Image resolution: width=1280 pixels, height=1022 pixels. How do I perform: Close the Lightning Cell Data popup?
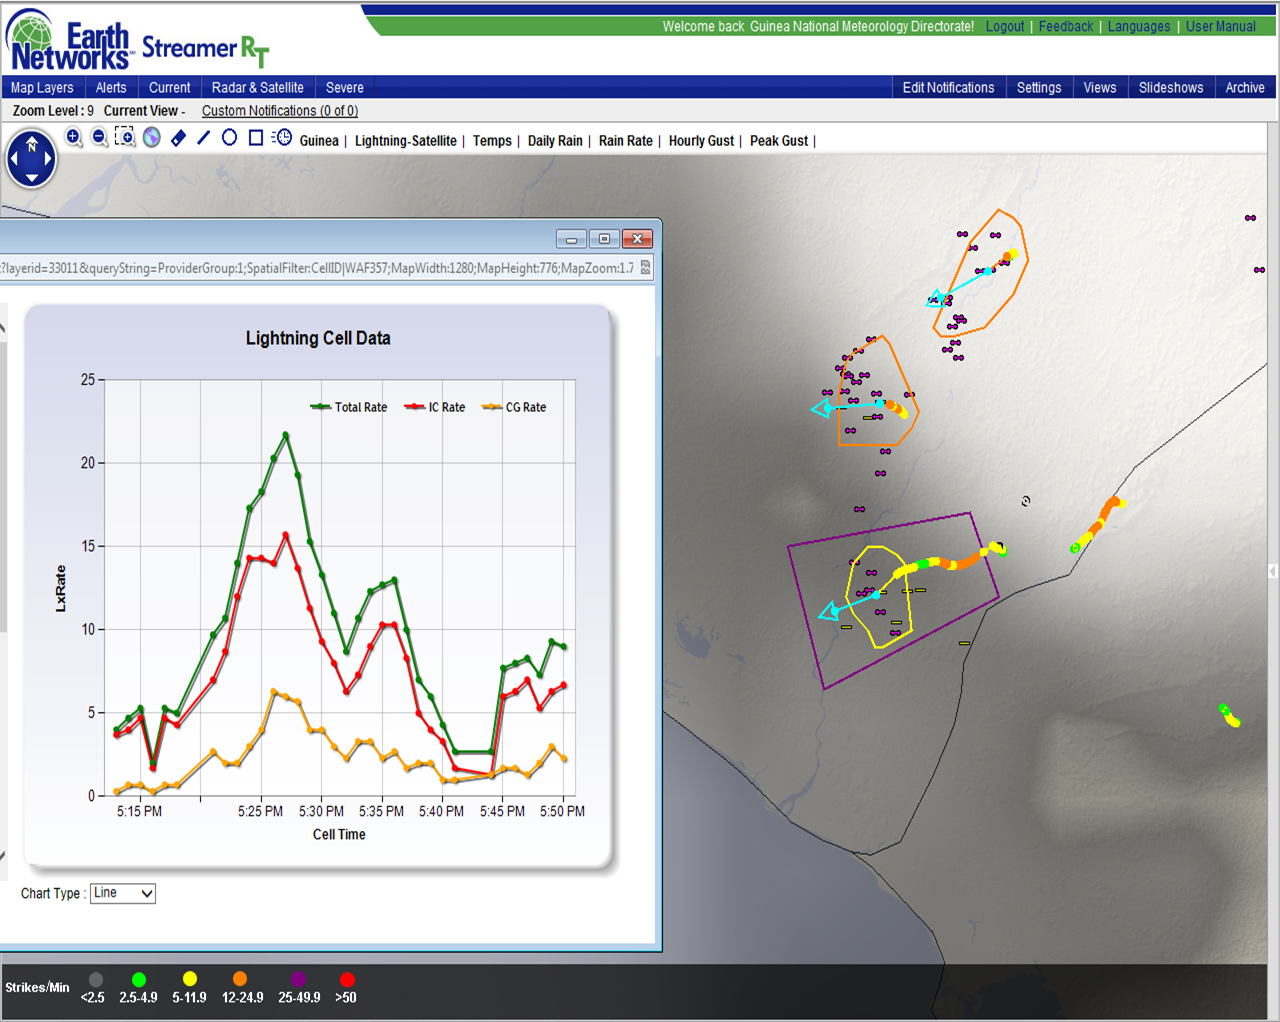click(x=637, y=239)
